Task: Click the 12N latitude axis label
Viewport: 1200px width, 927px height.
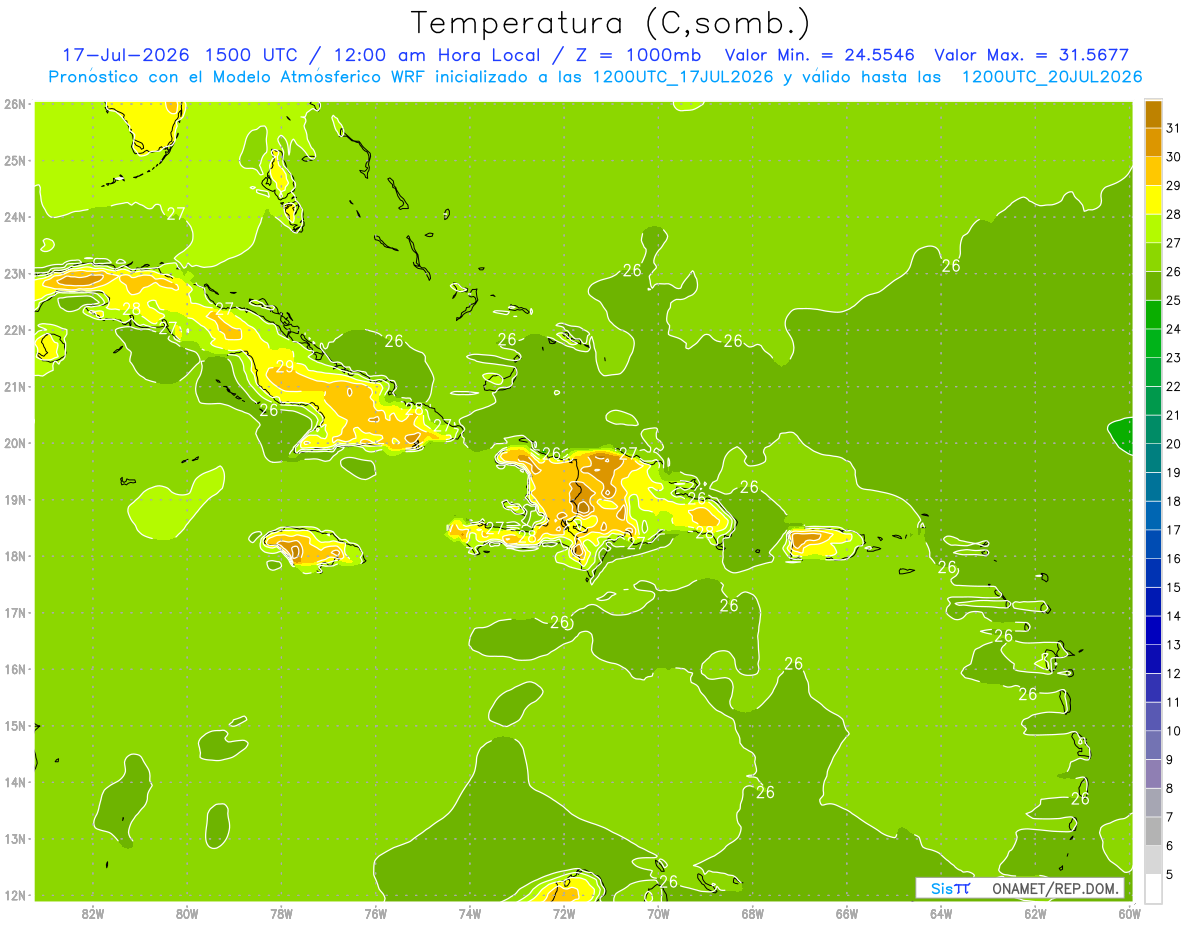Action: [16, 895]
